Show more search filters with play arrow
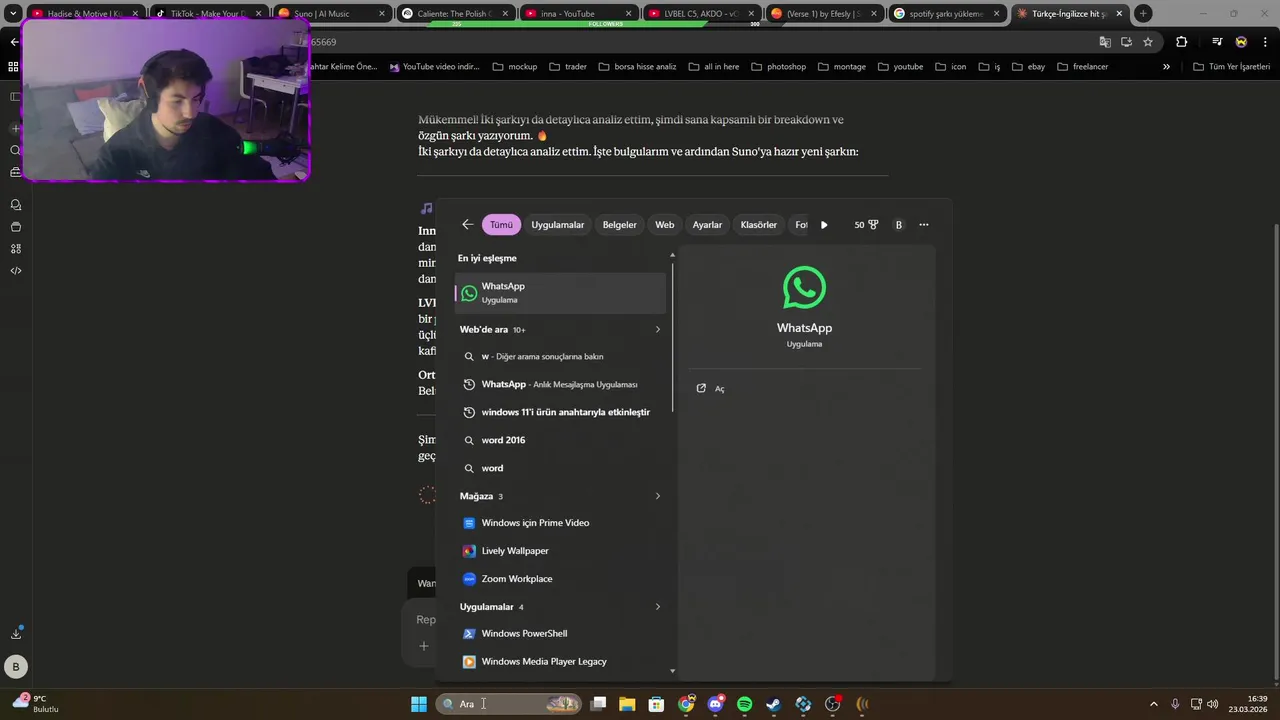 coord(824,225)
